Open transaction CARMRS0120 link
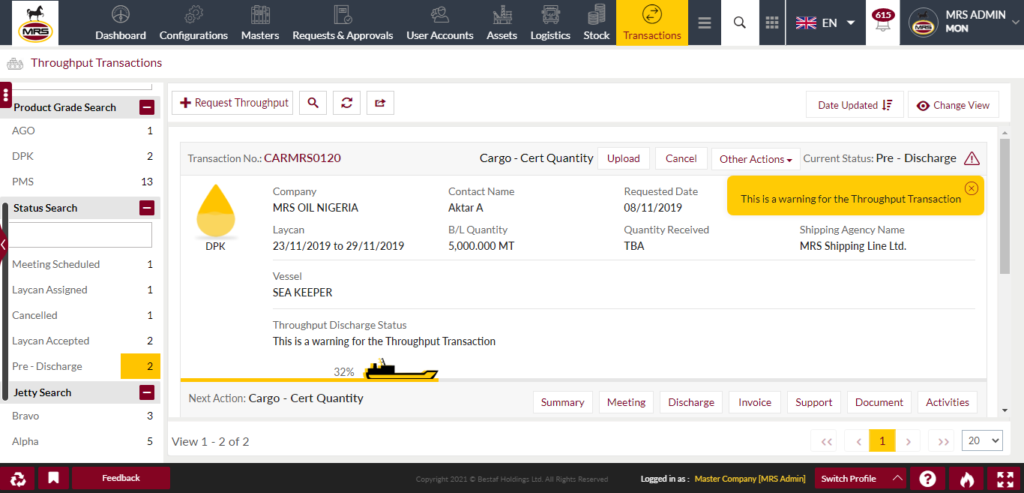 pyautogui.click(x=302, y=158)
